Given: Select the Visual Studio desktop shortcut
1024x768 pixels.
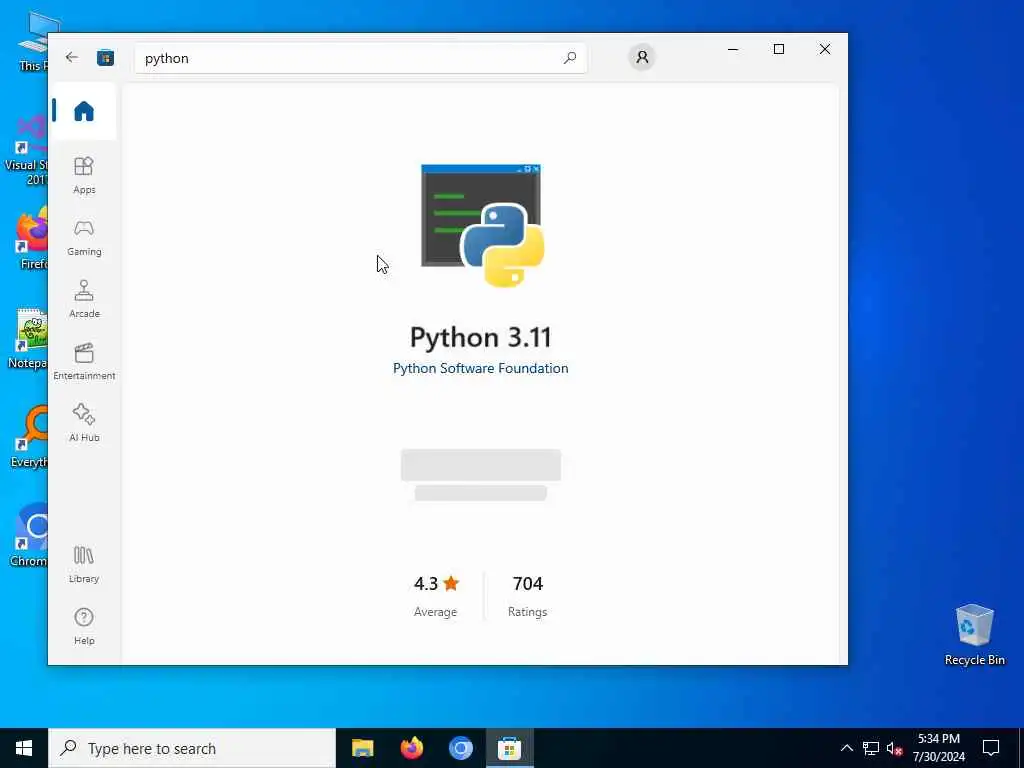Looking at the screenshot, I should click(26, 150).
